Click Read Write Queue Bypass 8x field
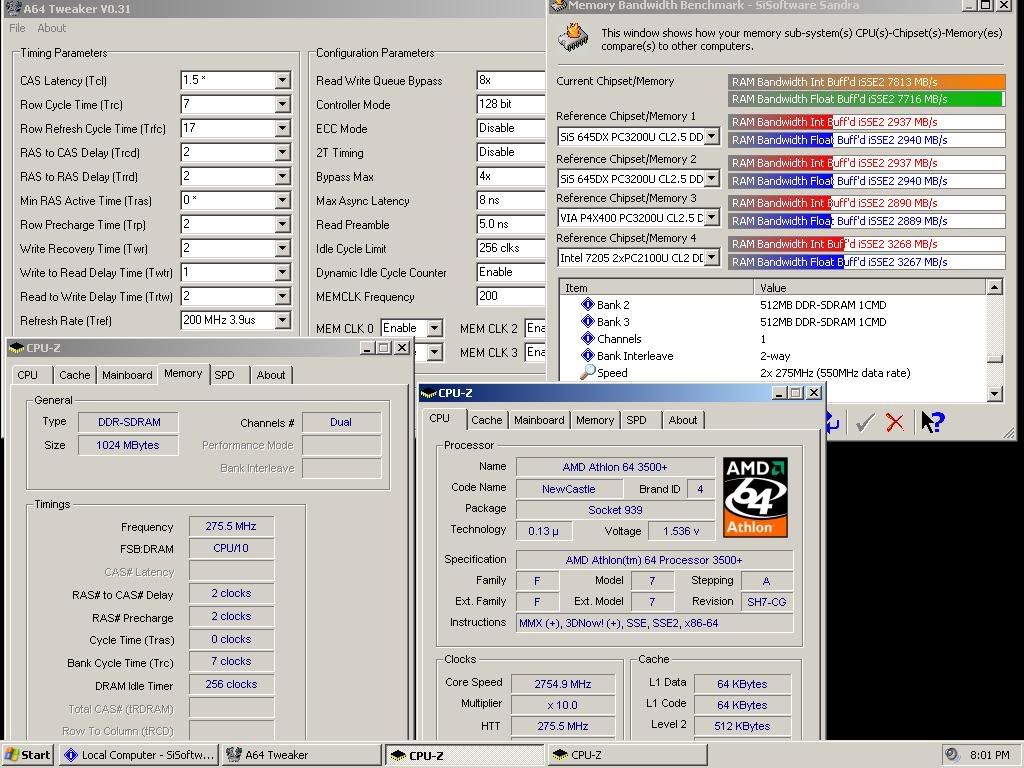The height and width of the screenshot is (768, 1024). click(511, 80)
